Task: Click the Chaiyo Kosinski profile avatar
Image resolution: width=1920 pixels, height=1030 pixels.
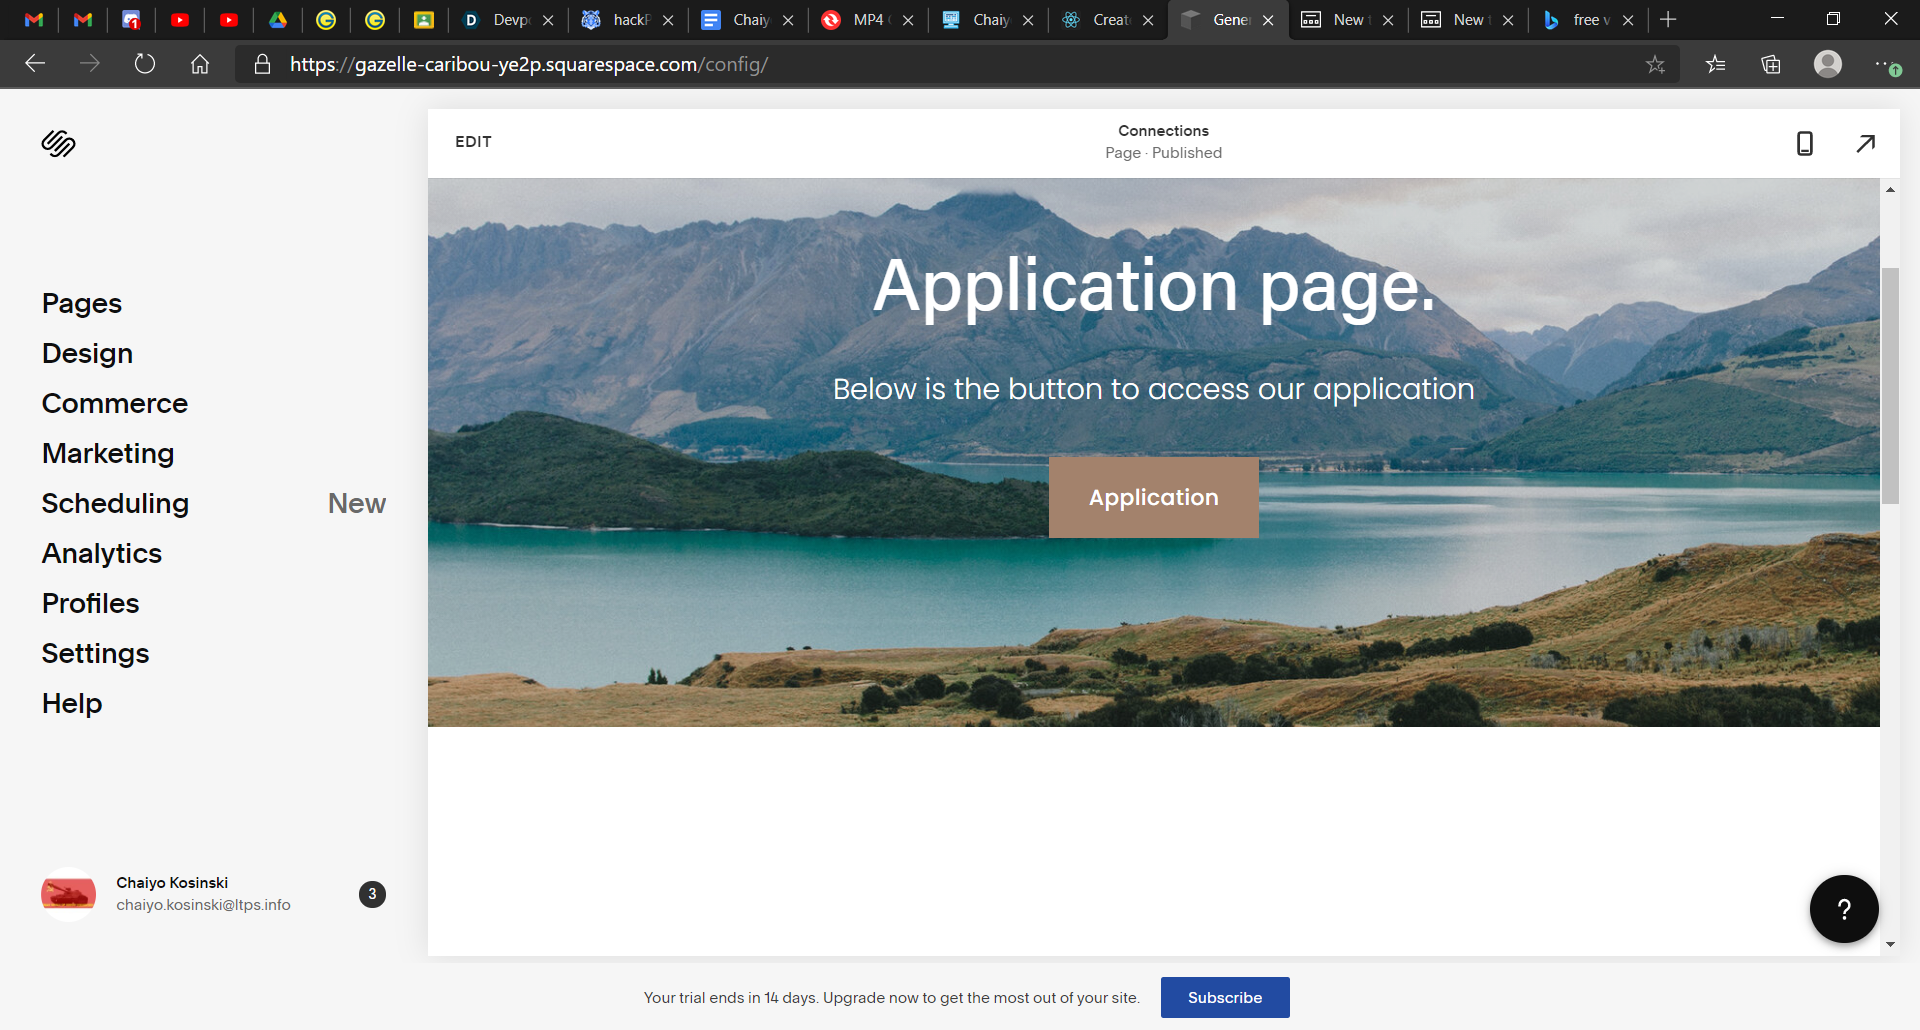Action: coord(68,894)
